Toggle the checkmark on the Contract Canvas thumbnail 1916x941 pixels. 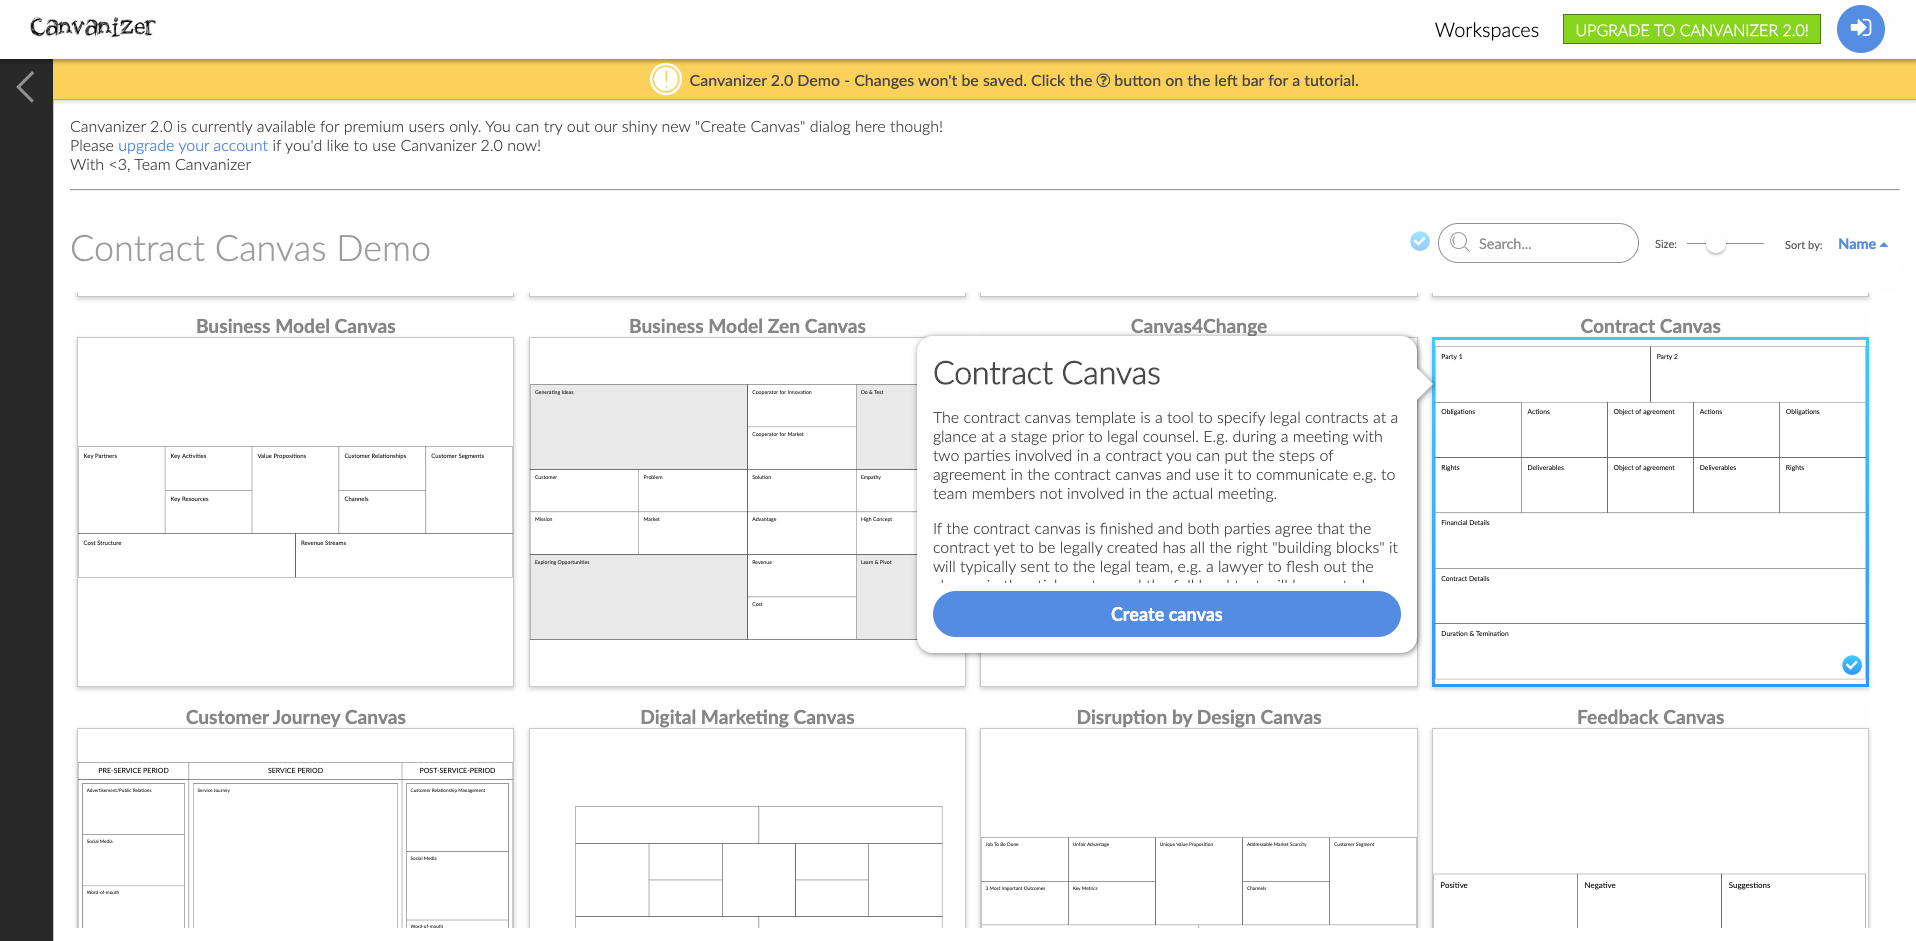1851,665
